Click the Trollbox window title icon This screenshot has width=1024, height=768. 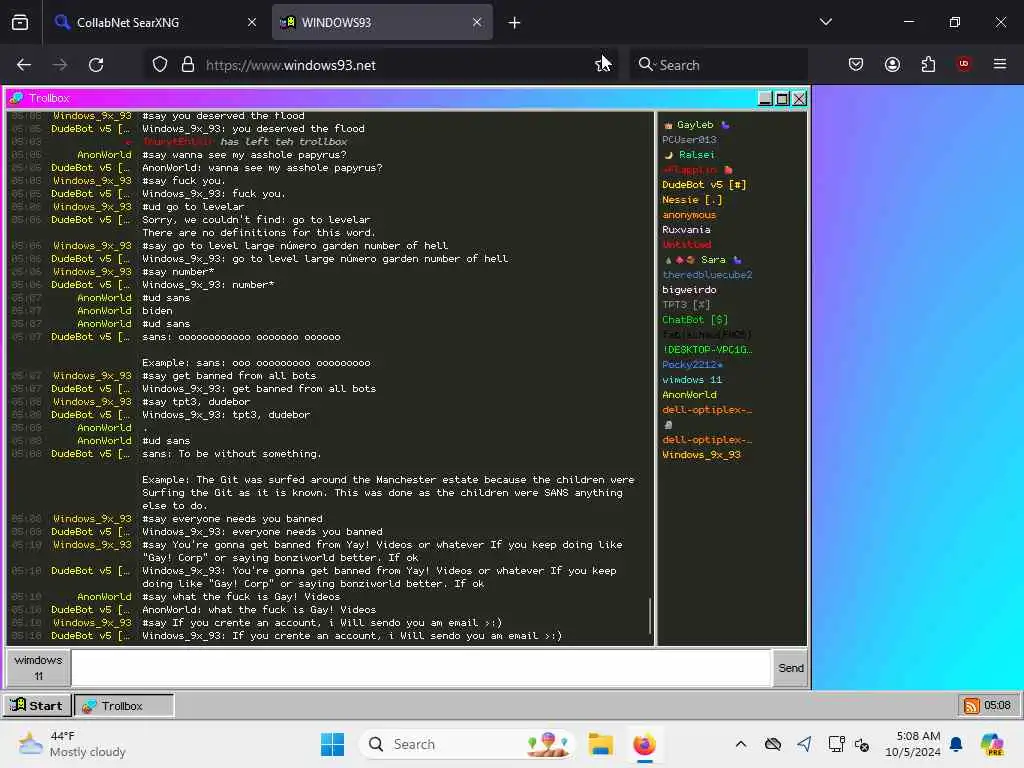[16, 98]
